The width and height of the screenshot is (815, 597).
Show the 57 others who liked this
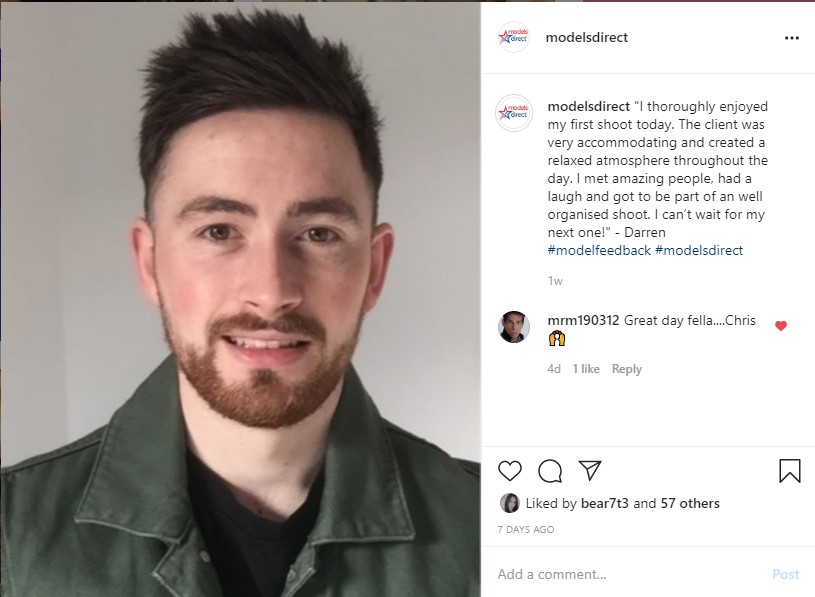click(690, 503)
